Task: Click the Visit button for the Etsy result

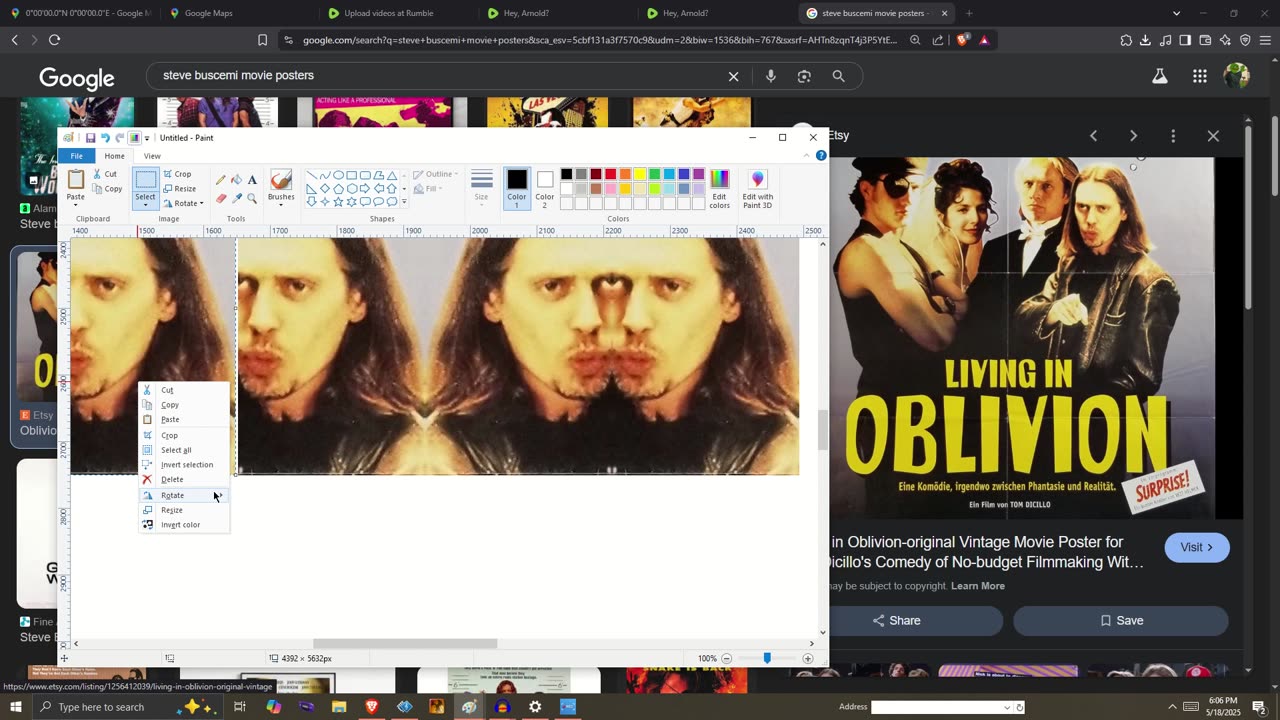Action: pyautogui.click(x=1197, y=547)
